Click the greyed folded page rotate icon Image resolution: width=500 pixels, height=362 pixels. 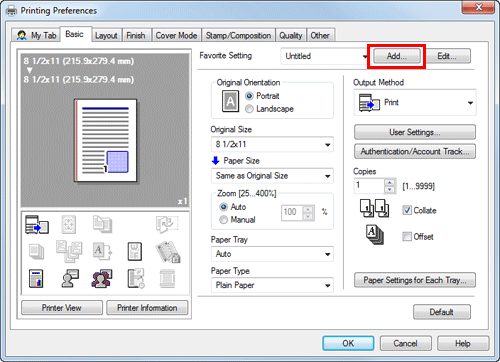coord(167,224)
